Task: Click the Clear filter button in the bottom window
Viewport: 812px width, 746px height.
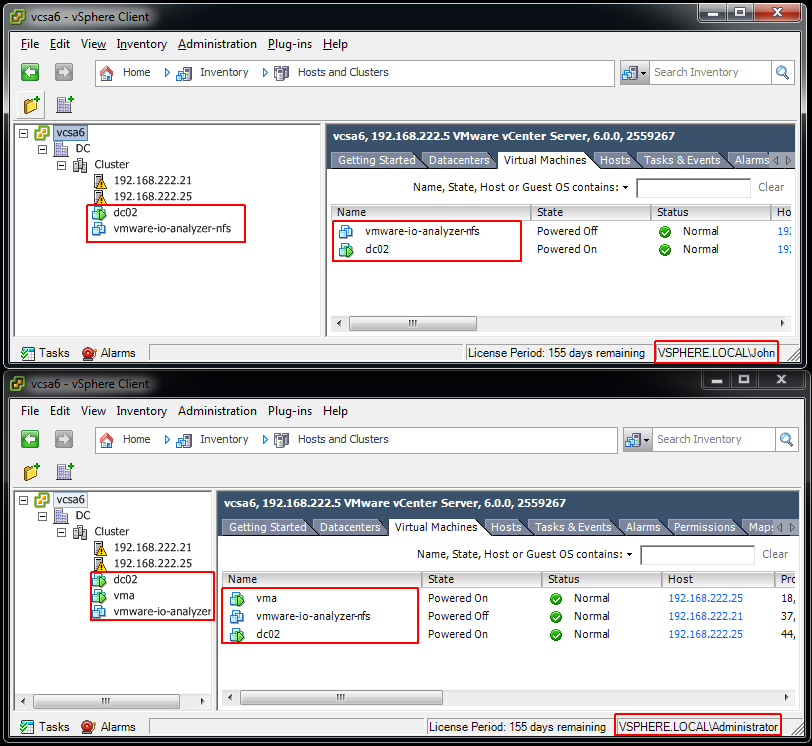Action: tap(775, 554)
